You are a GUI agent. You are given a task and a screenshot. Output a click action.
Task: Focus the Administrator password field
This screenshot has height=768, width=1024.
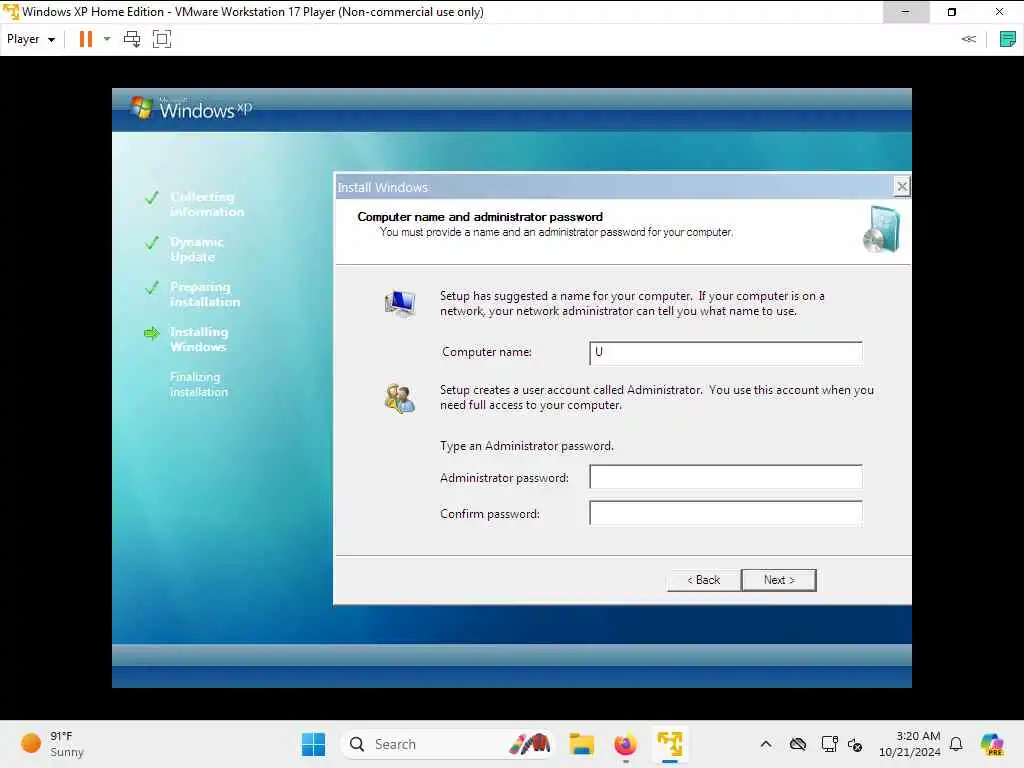(x=726, y=477)
